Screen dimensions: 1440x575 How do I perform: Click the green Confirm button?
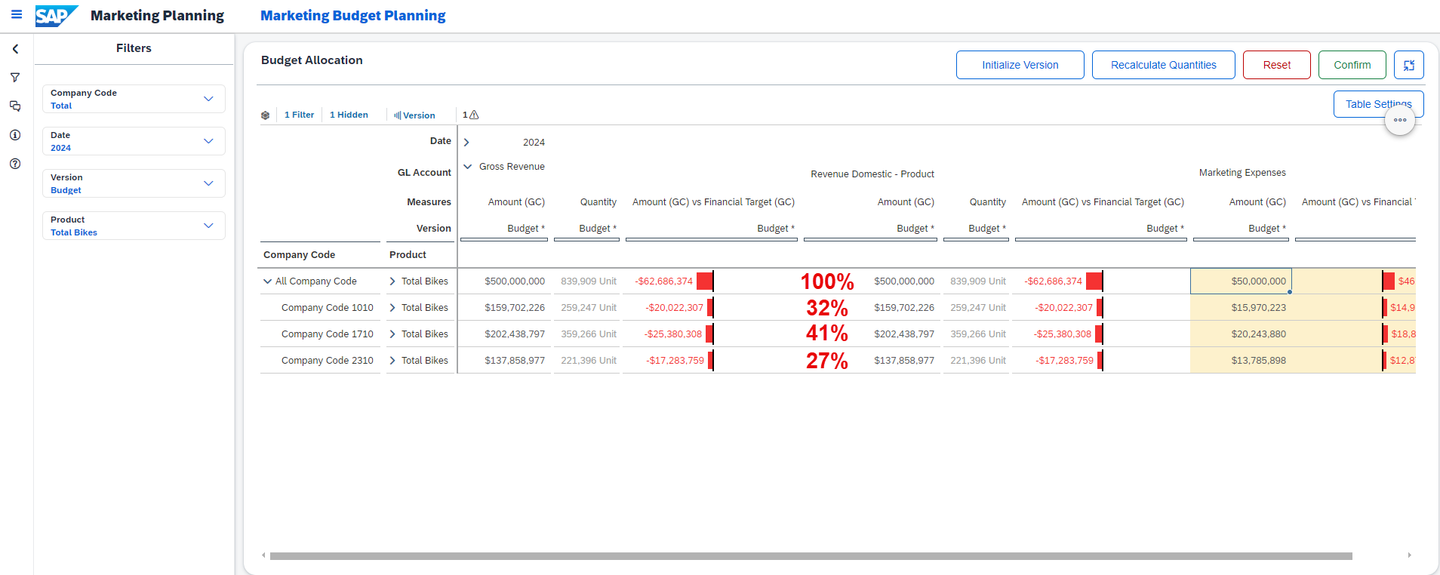point(1352,65)
